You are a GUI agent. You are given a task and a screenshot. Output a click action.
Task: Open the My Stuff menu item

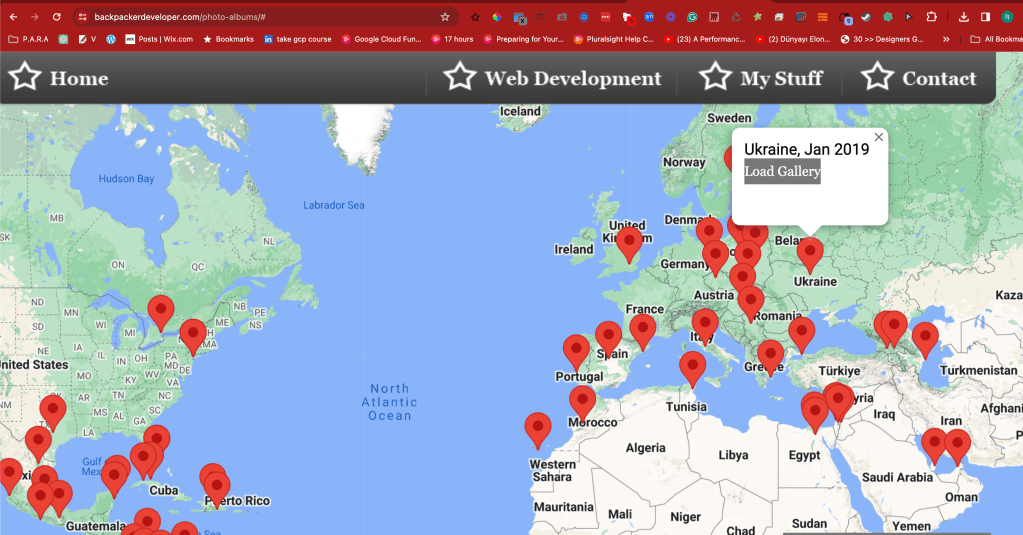click(x=761, y=78)
